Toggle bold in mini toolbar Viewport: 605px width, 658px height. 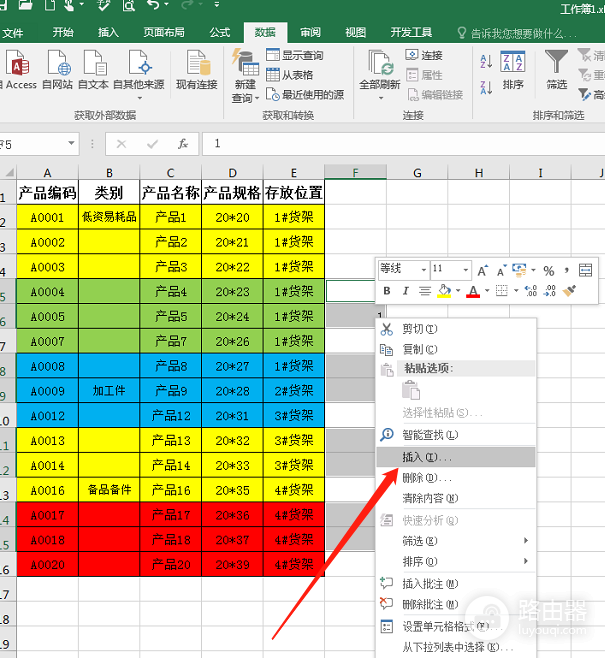tap(387, 291)
